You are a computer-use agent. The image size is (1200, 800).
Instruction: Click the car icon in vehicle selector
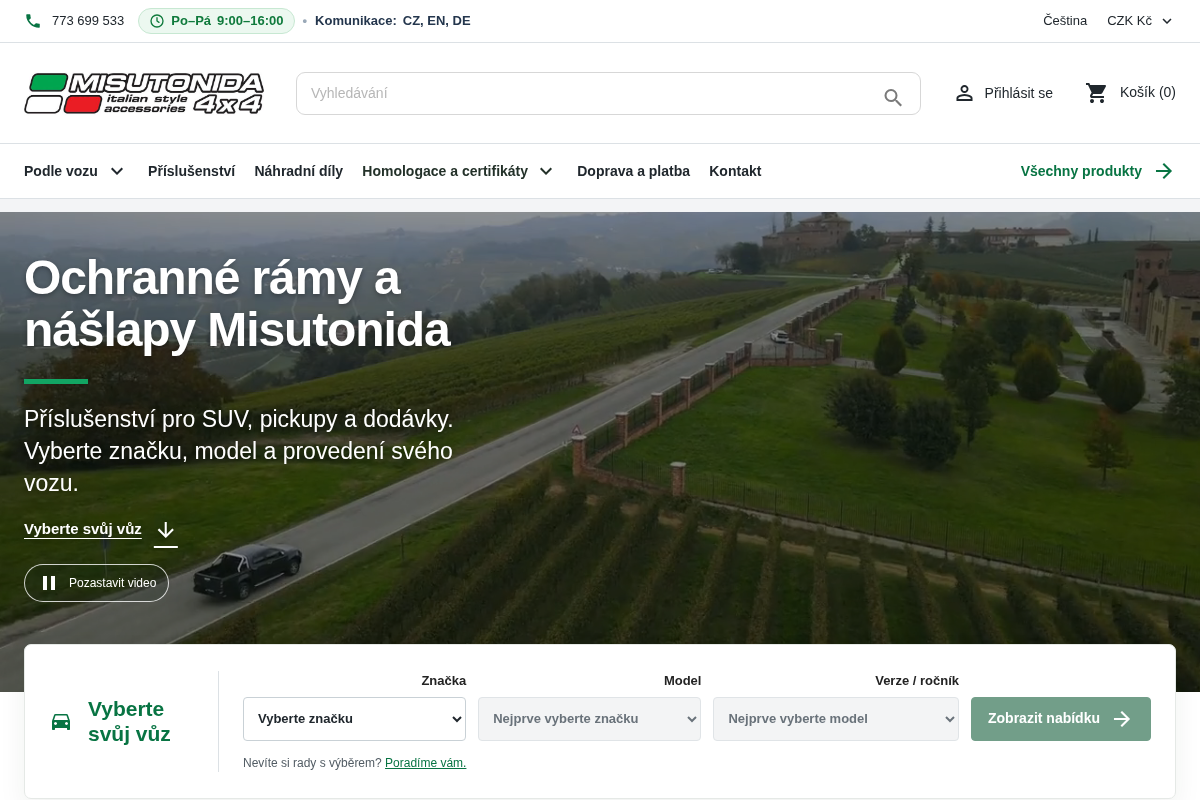click(x=61, y=722)
